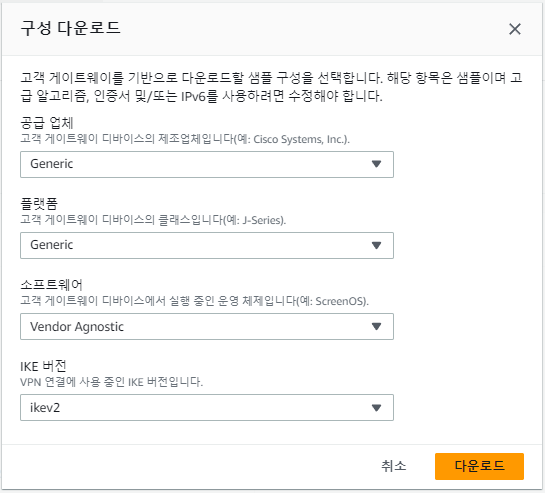Image resolution: width=545 pixels, height=493 pixels.
Task: Click the 소프트웨어 field label
Action: (51, 285)
